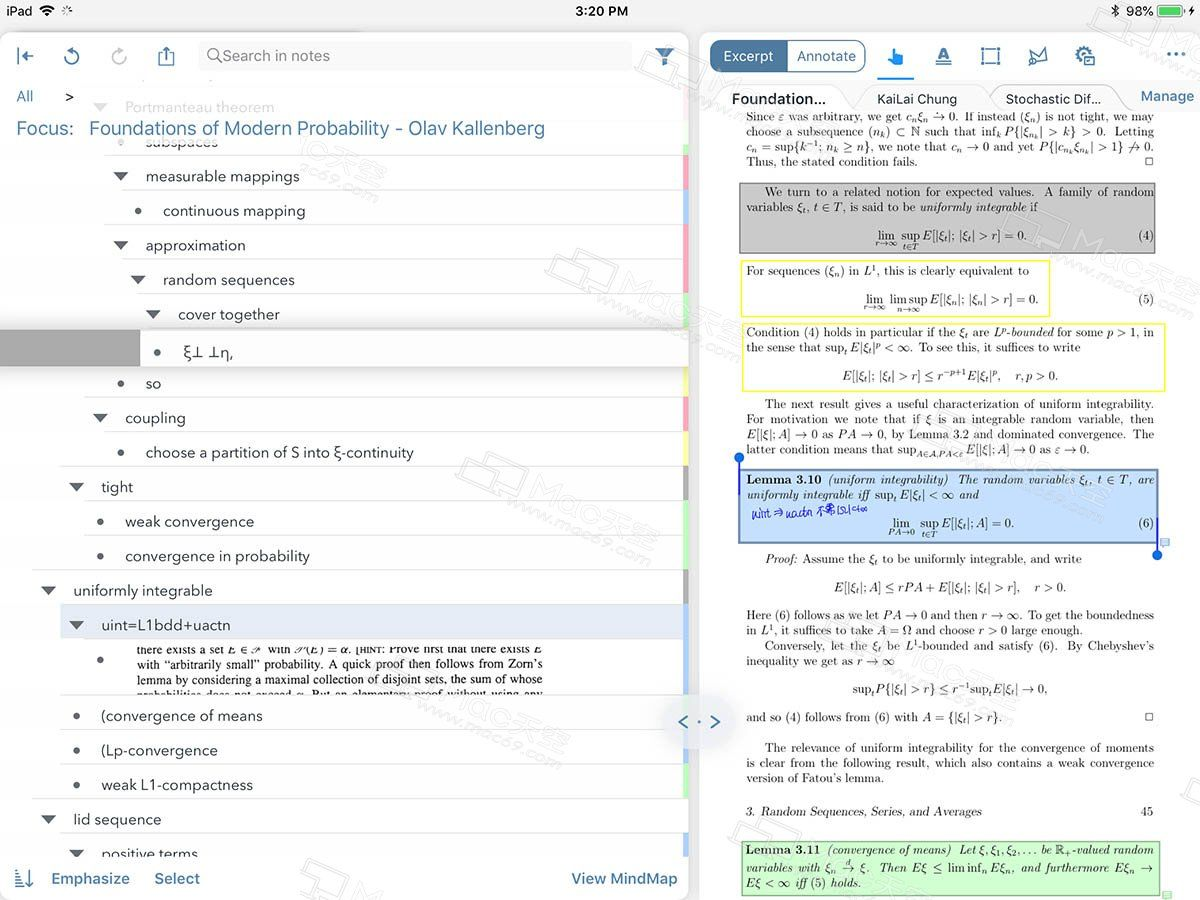Tap the gray uniformly integrable definition highlight

click(x=948, y=217)
